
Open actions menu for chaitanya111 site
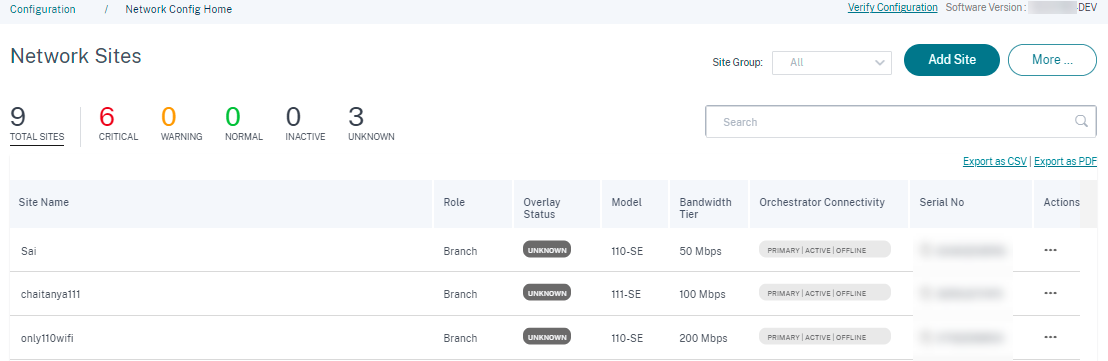[x=1050, y=293]
